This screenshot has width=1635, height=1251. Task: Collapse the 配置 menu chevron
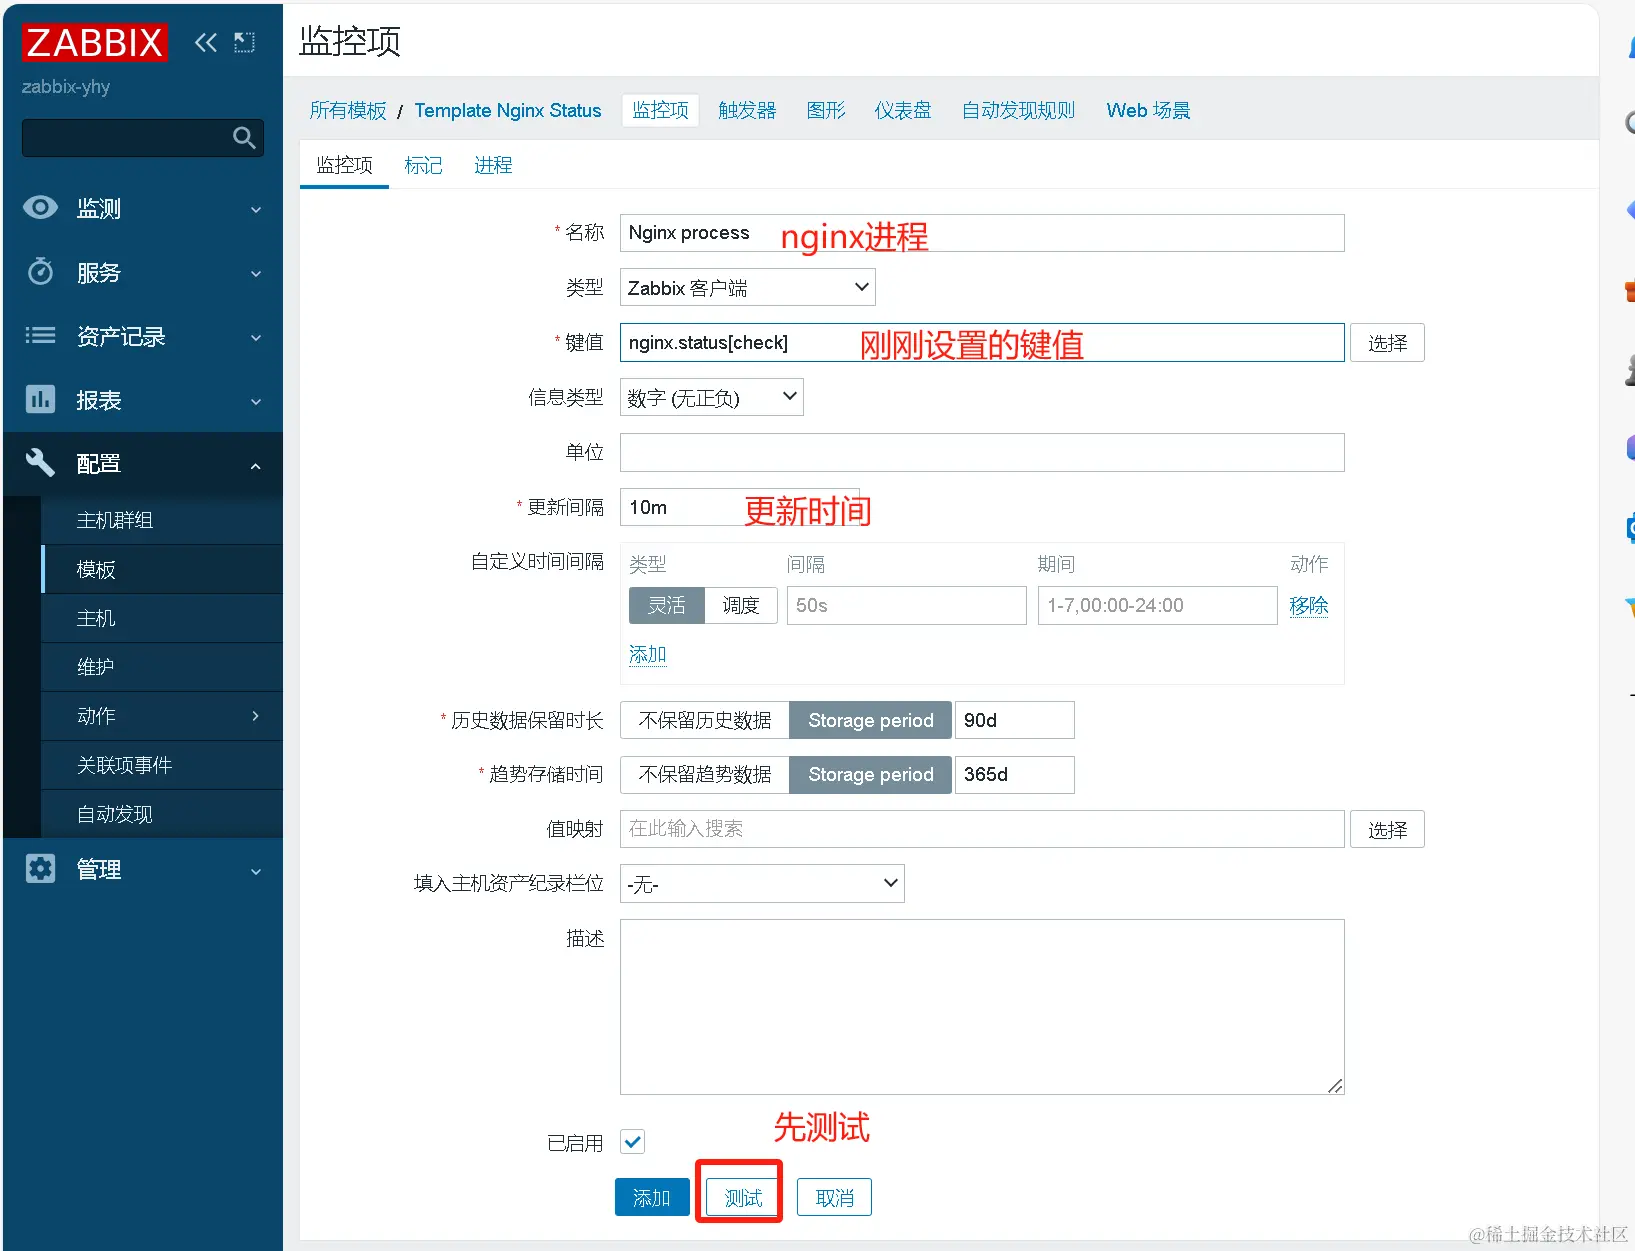tap(256, 465)
